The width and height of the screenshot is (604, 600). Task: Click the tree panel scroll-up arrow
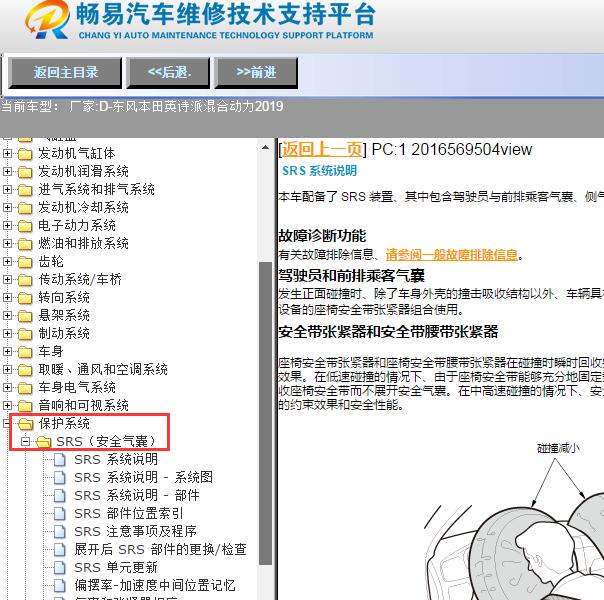tap(265, 147)
